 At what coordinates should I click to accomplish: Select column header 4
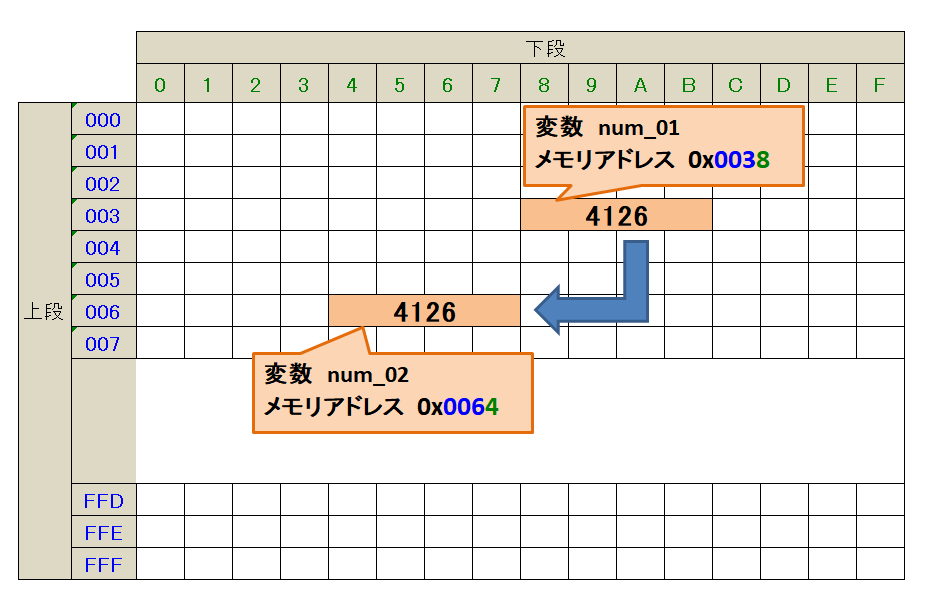click(x=352, y=86)
